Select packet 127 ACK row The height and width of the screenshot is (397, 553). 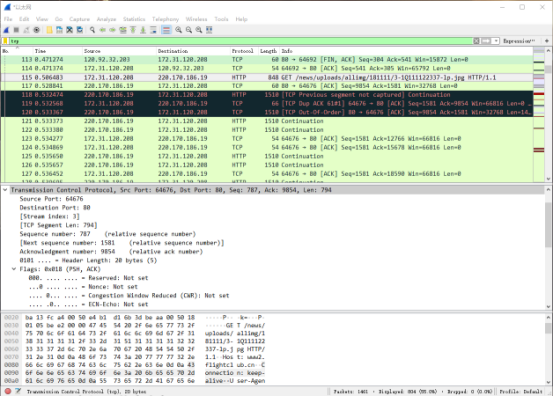(267, 174)
